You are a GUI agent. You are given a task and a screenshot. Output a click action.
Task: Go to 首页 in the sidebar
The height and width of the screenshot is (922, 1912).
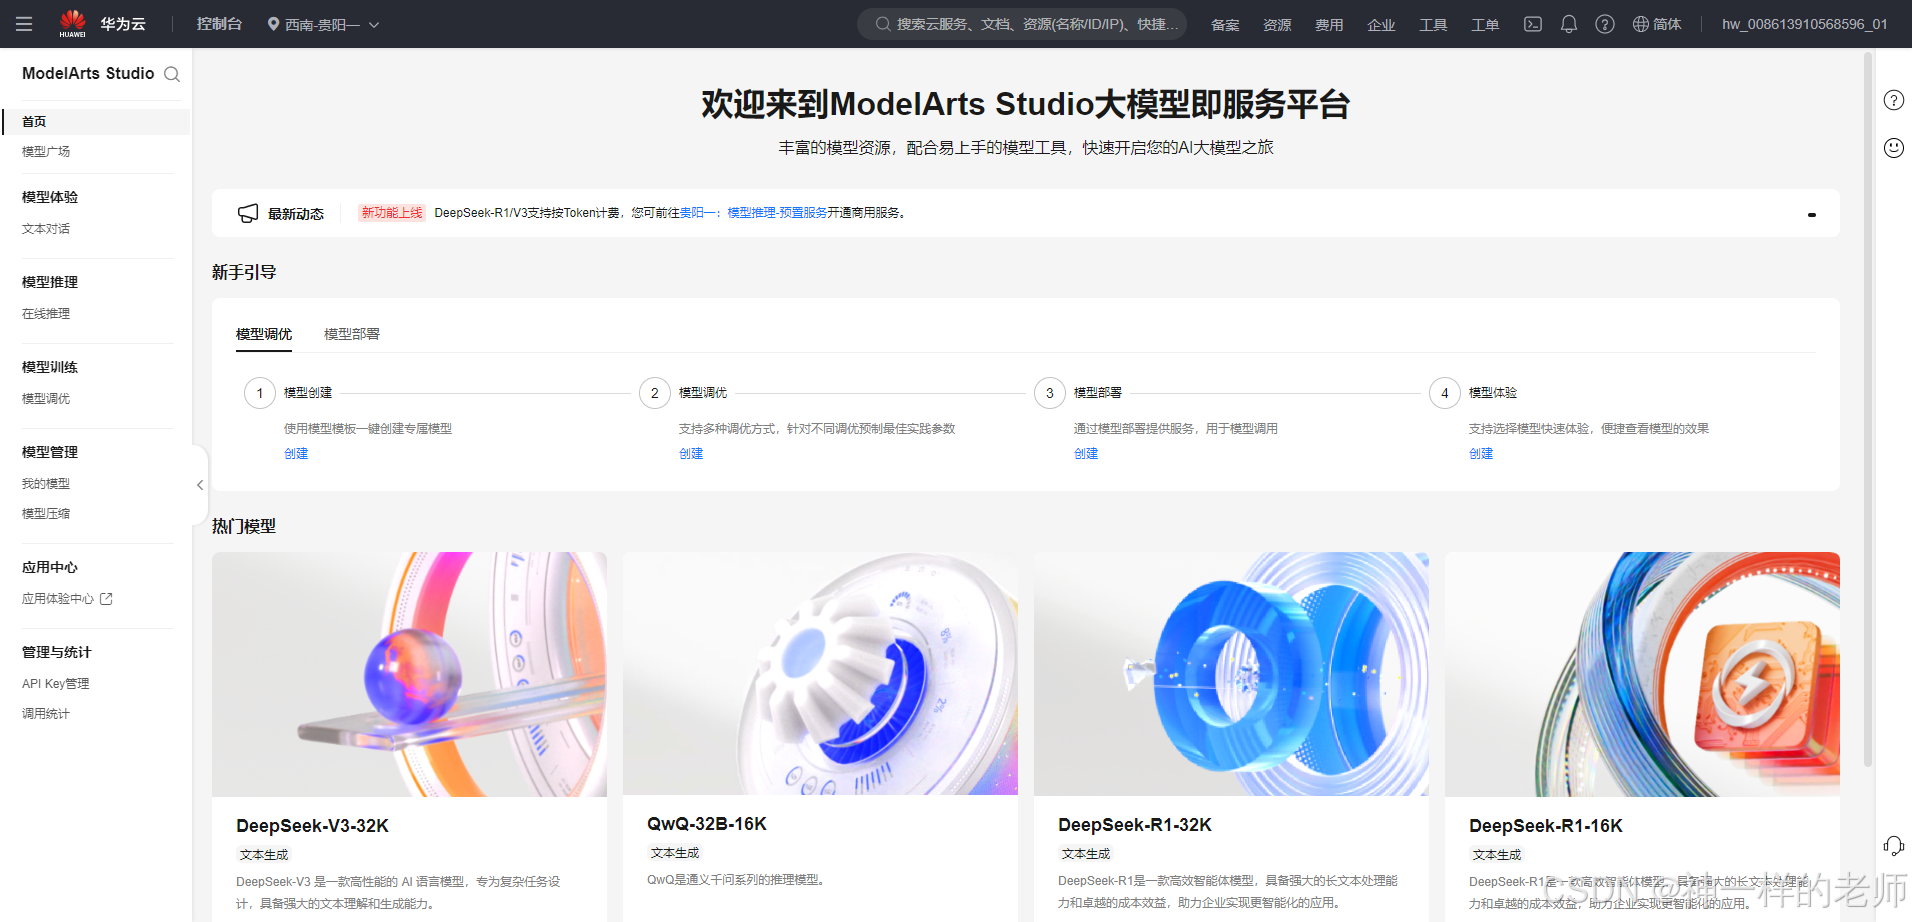[96, 122]
